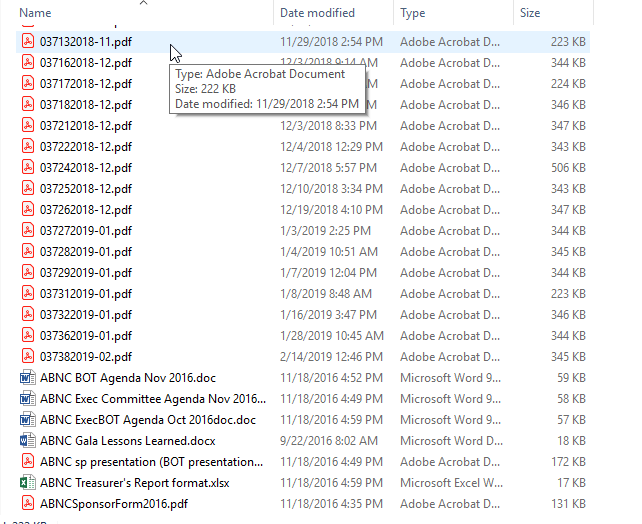This screenshot has height=524, width=642.
Task: Click PDF icon of 037382019-02.pdf
Action: (27, 357)
